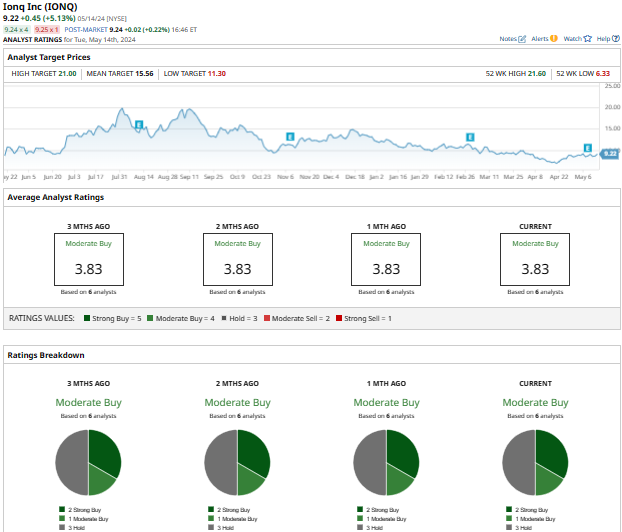Click Strong Sell dark red legend swatch
The height and width of the screenshot is (532, 622).
(339, 318)
